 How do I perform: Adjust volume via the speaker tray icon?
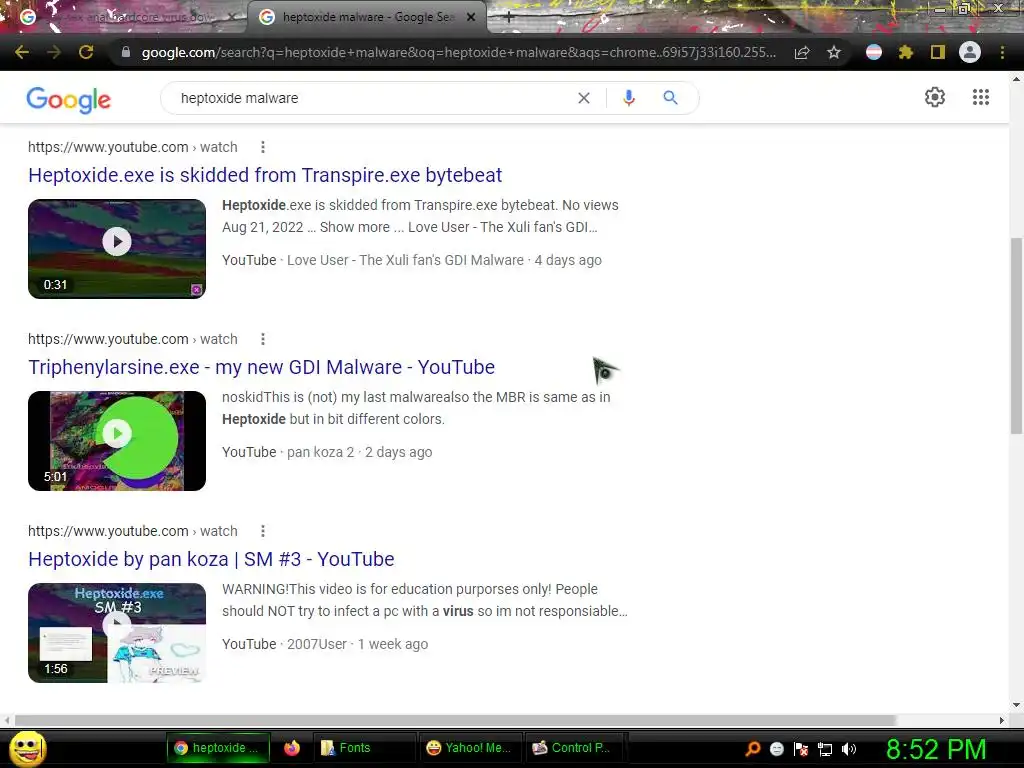coord(849,749)
